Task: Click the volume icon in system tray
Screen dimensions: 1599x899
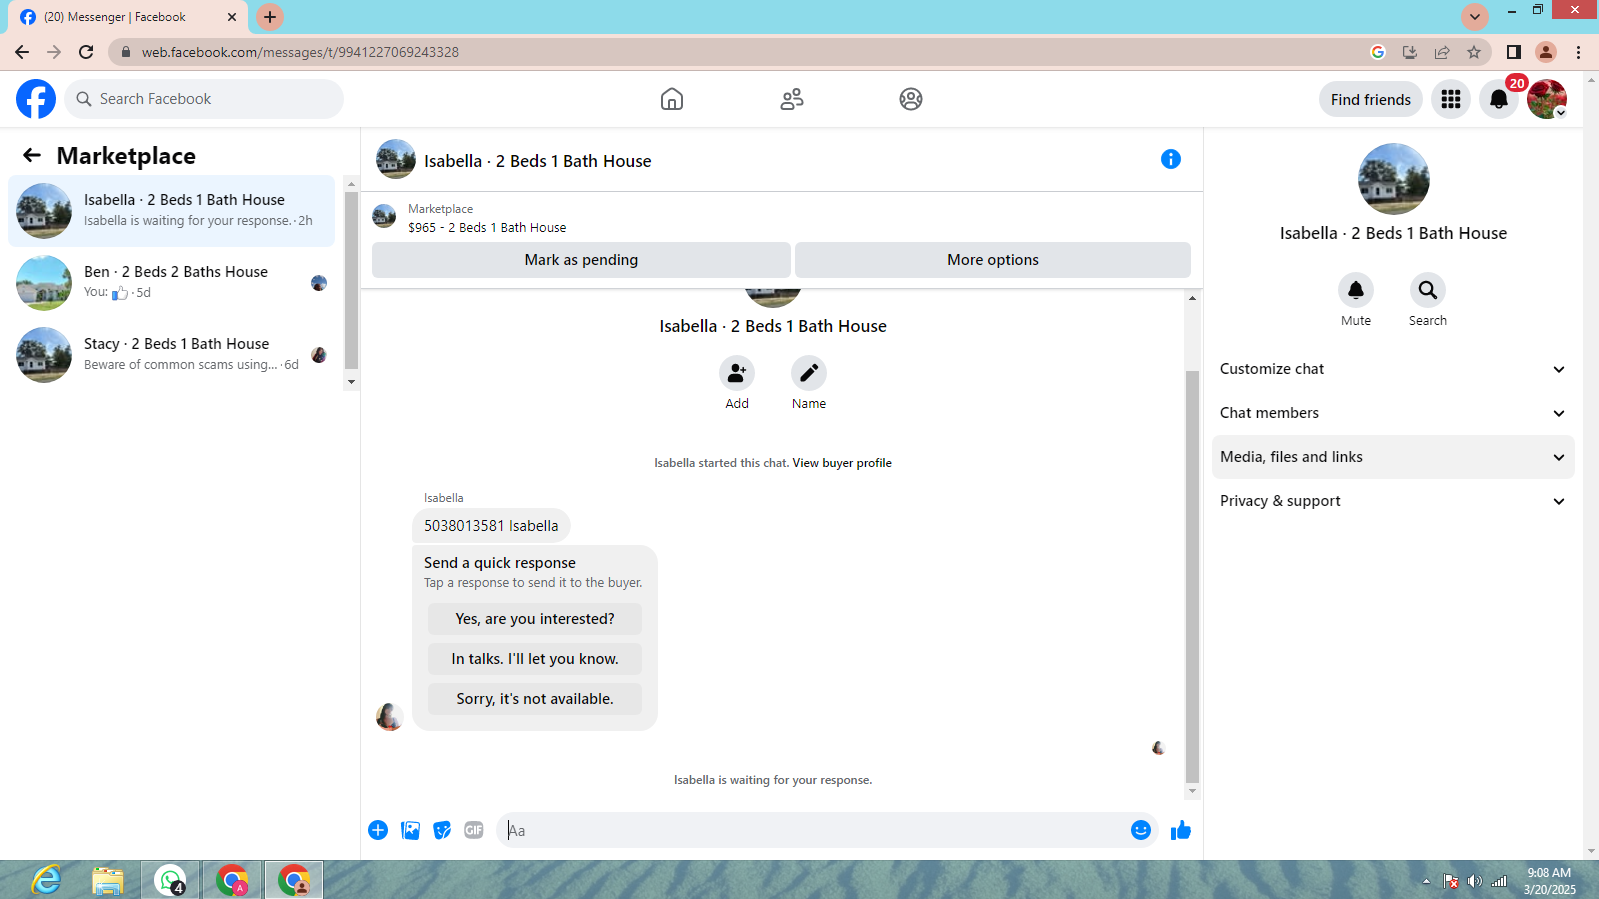Action: click(x=1475, y=881)
